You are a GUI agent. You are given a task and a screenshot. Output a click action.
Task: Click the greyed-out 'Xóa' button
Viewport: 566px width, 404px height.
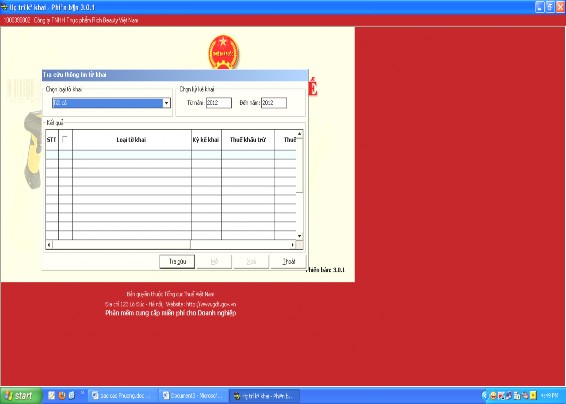[251, 262]
